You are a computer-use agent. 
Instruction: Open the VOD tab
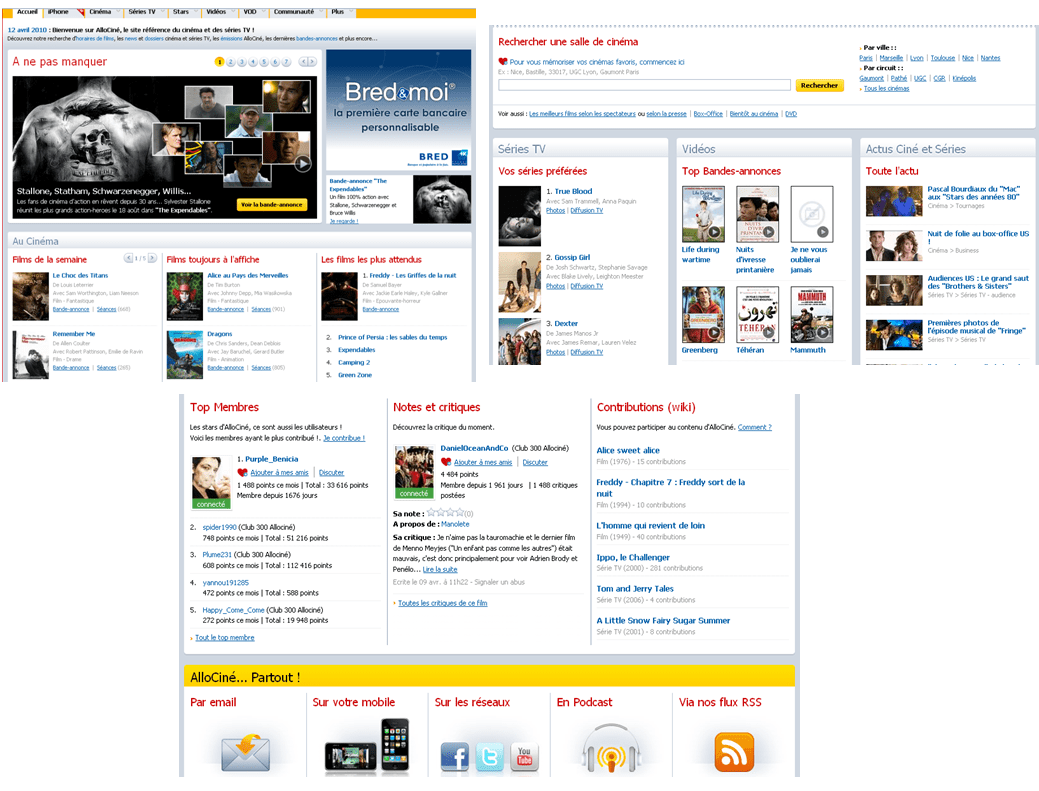[x=249, y=12]
